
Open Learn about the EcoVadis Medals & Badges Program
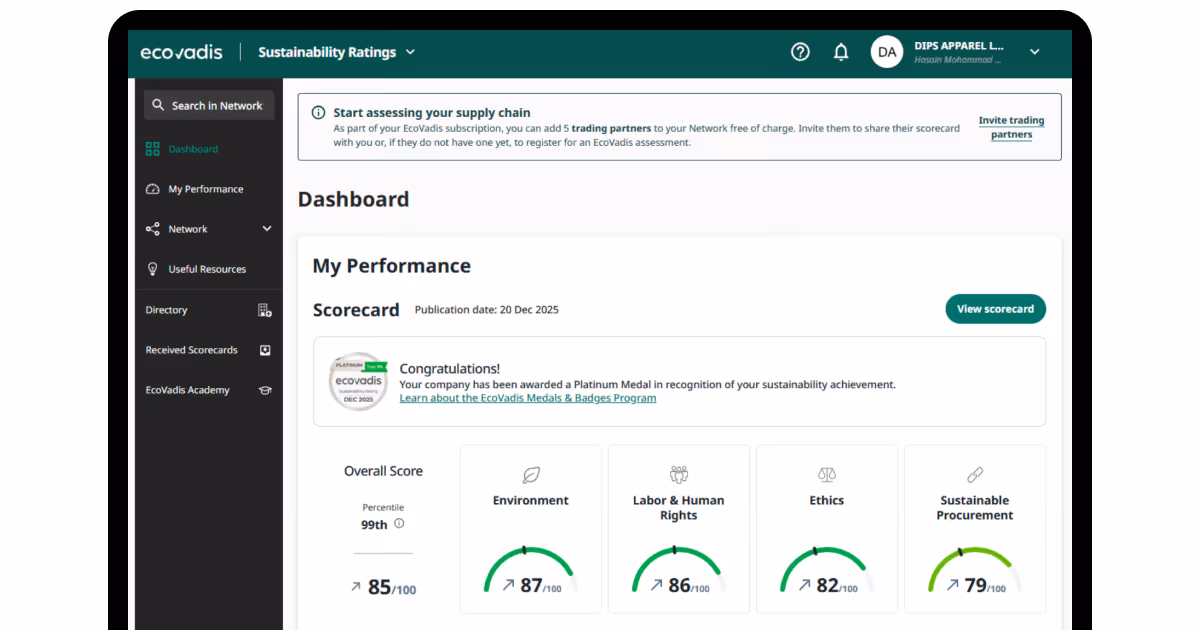point(528,398)
